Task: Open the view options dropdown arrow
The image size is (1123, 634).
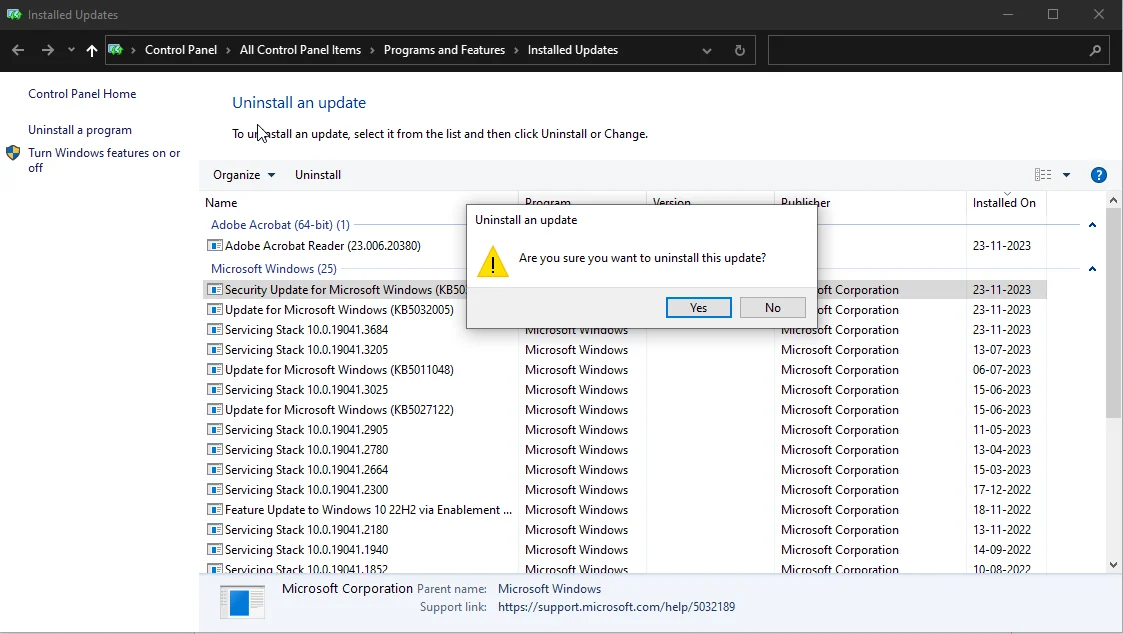Action: (1066, 175)
